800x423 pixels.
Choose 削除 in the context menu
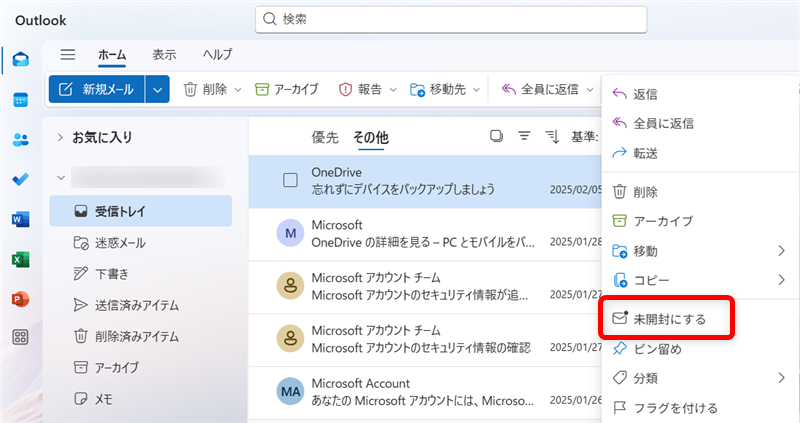tap(699, 192)
